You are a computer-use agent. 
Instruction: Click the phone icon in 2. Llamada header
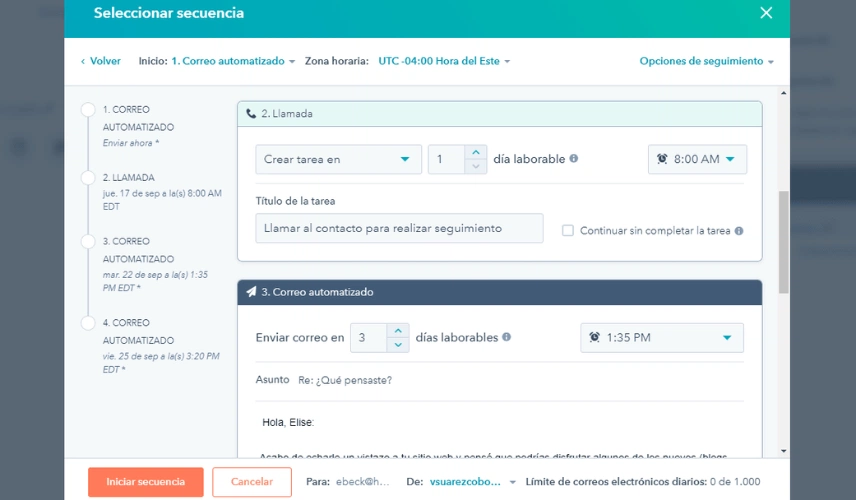click(x=251, y=114)
